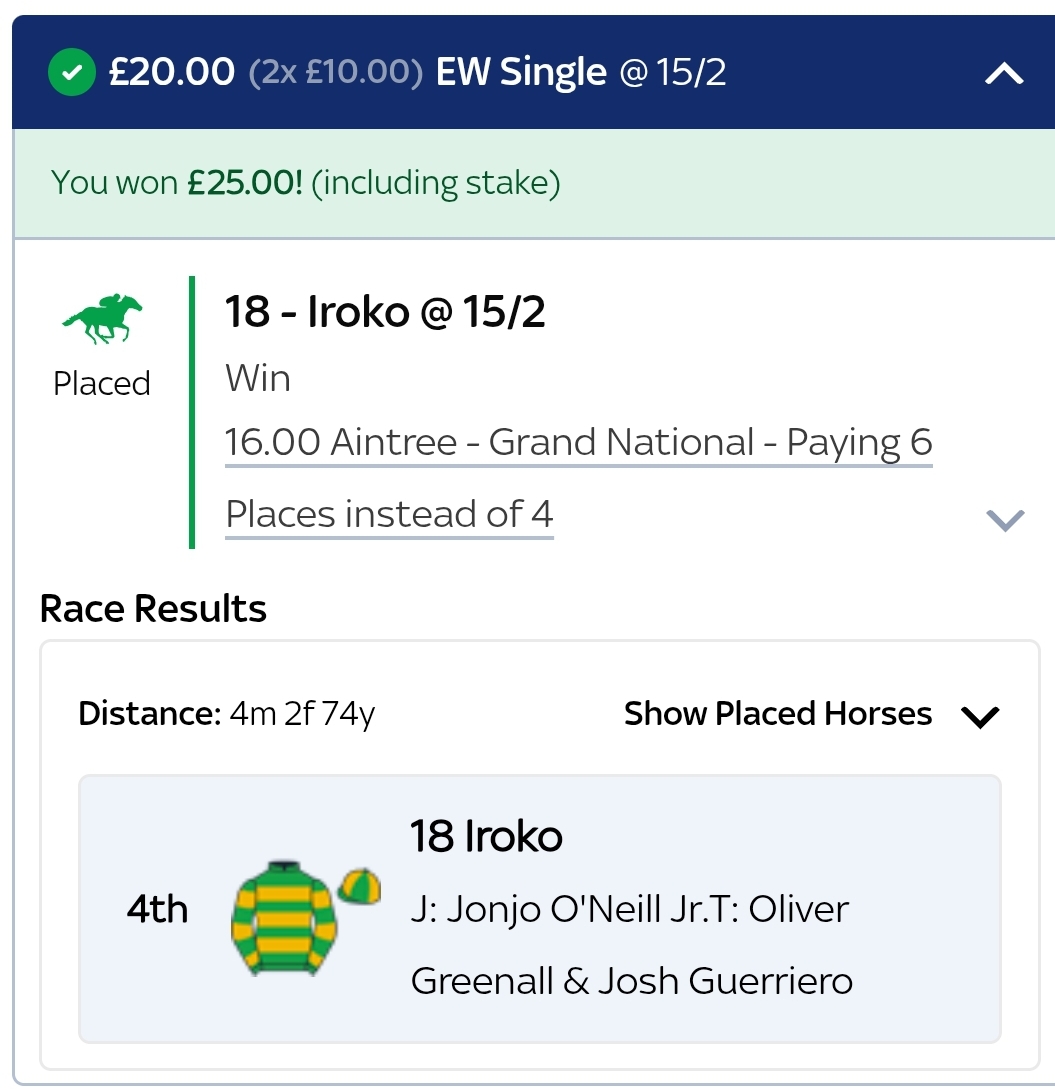
Task: Click the Show Placed Horses chevron arrow
Action: click(x=981, y=717)
